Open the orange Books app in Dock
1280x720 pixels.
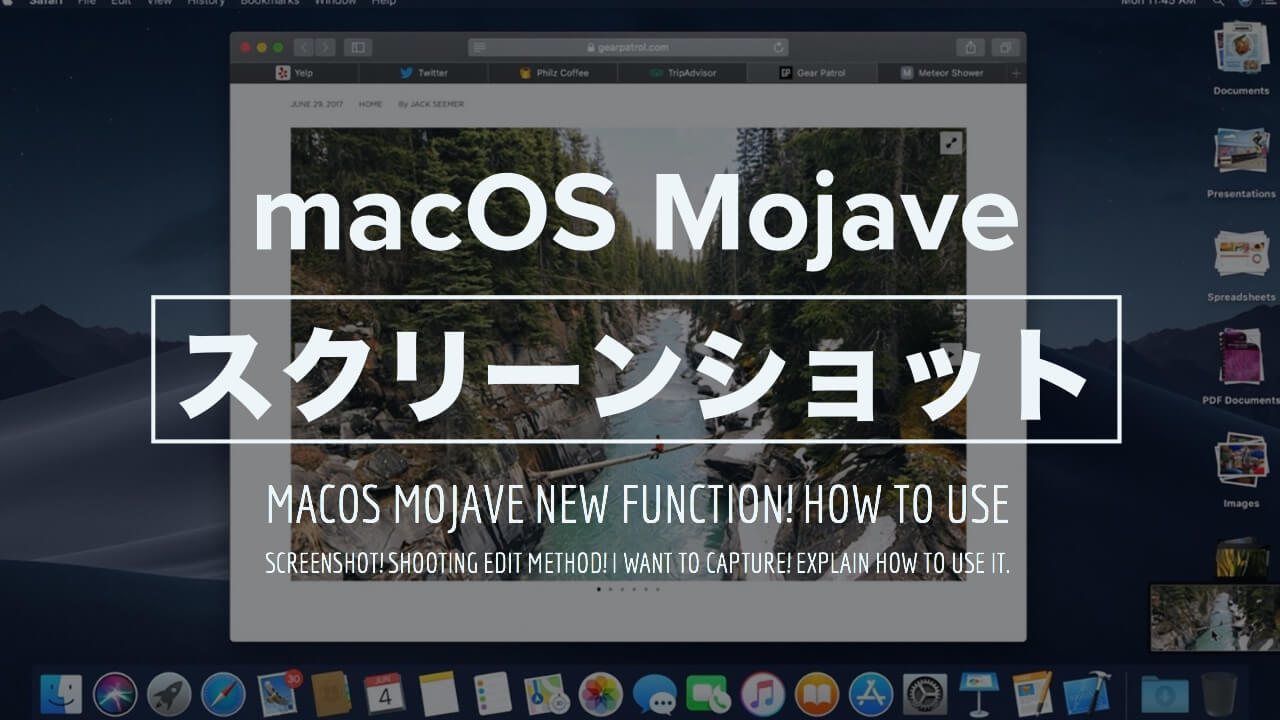(x=817, y=693)
